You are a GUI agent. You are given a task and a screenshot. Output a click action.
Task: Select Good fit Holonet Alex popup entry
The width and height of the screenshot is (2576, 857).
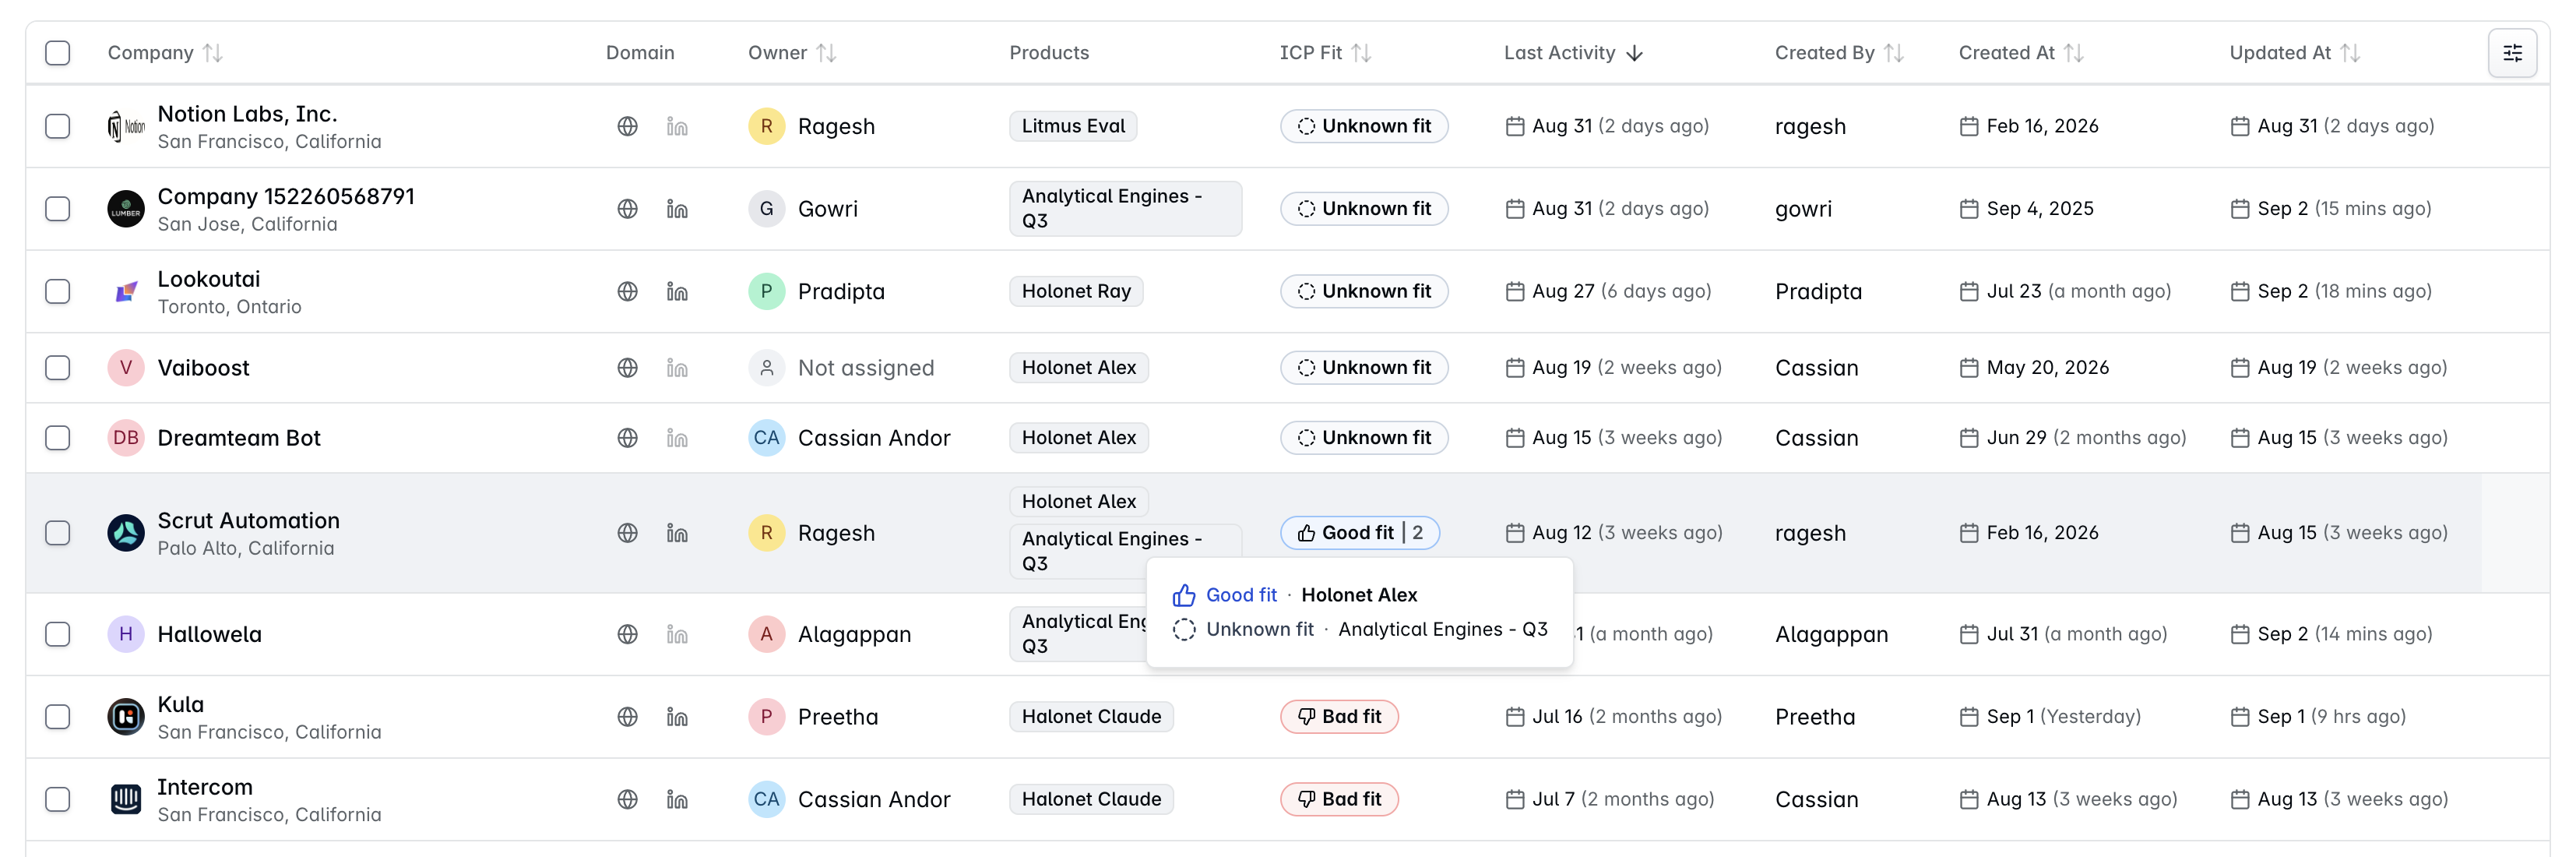[x=1295, y=595]
